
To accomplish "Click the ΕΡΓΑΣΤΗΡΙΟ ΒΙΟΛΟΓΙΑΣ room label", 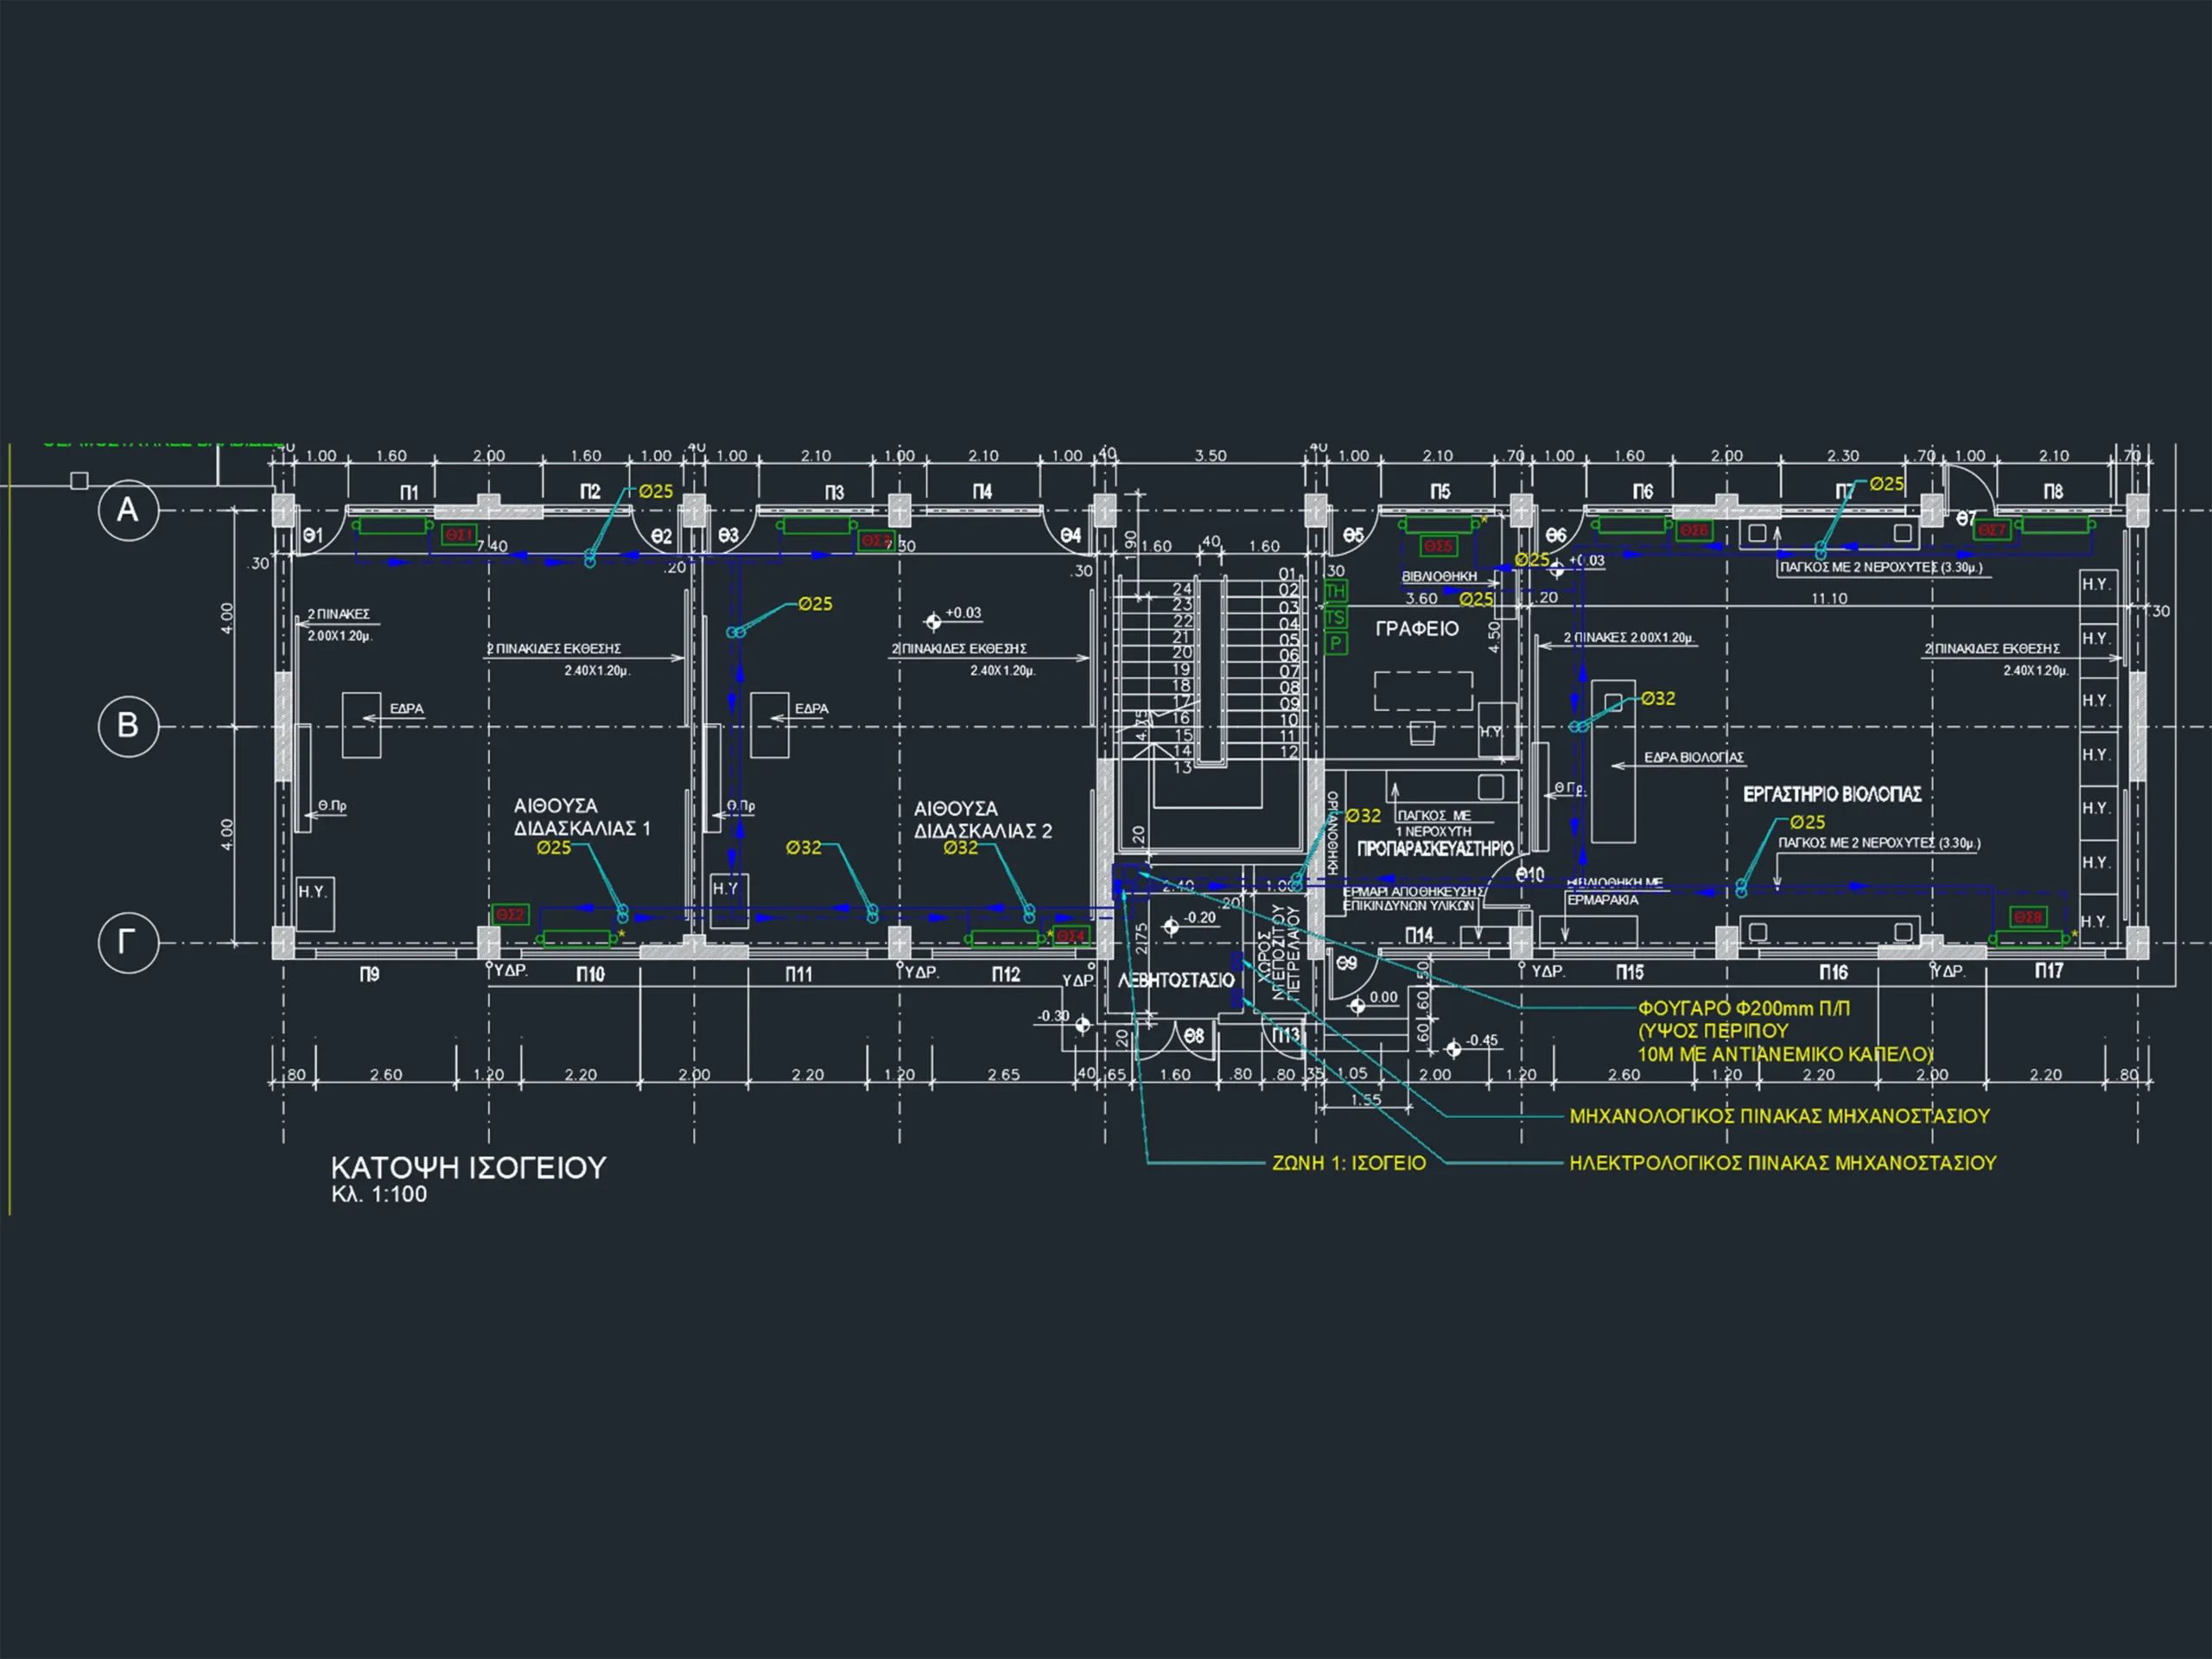I will click(1832, 794).
